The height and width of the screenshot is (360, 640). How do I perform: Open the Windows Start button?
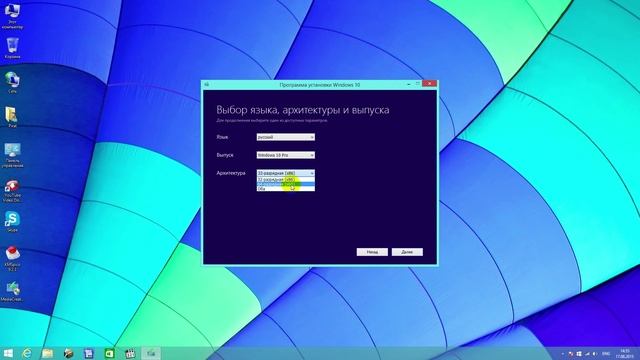pyautogui.click(x=8, y=353)
